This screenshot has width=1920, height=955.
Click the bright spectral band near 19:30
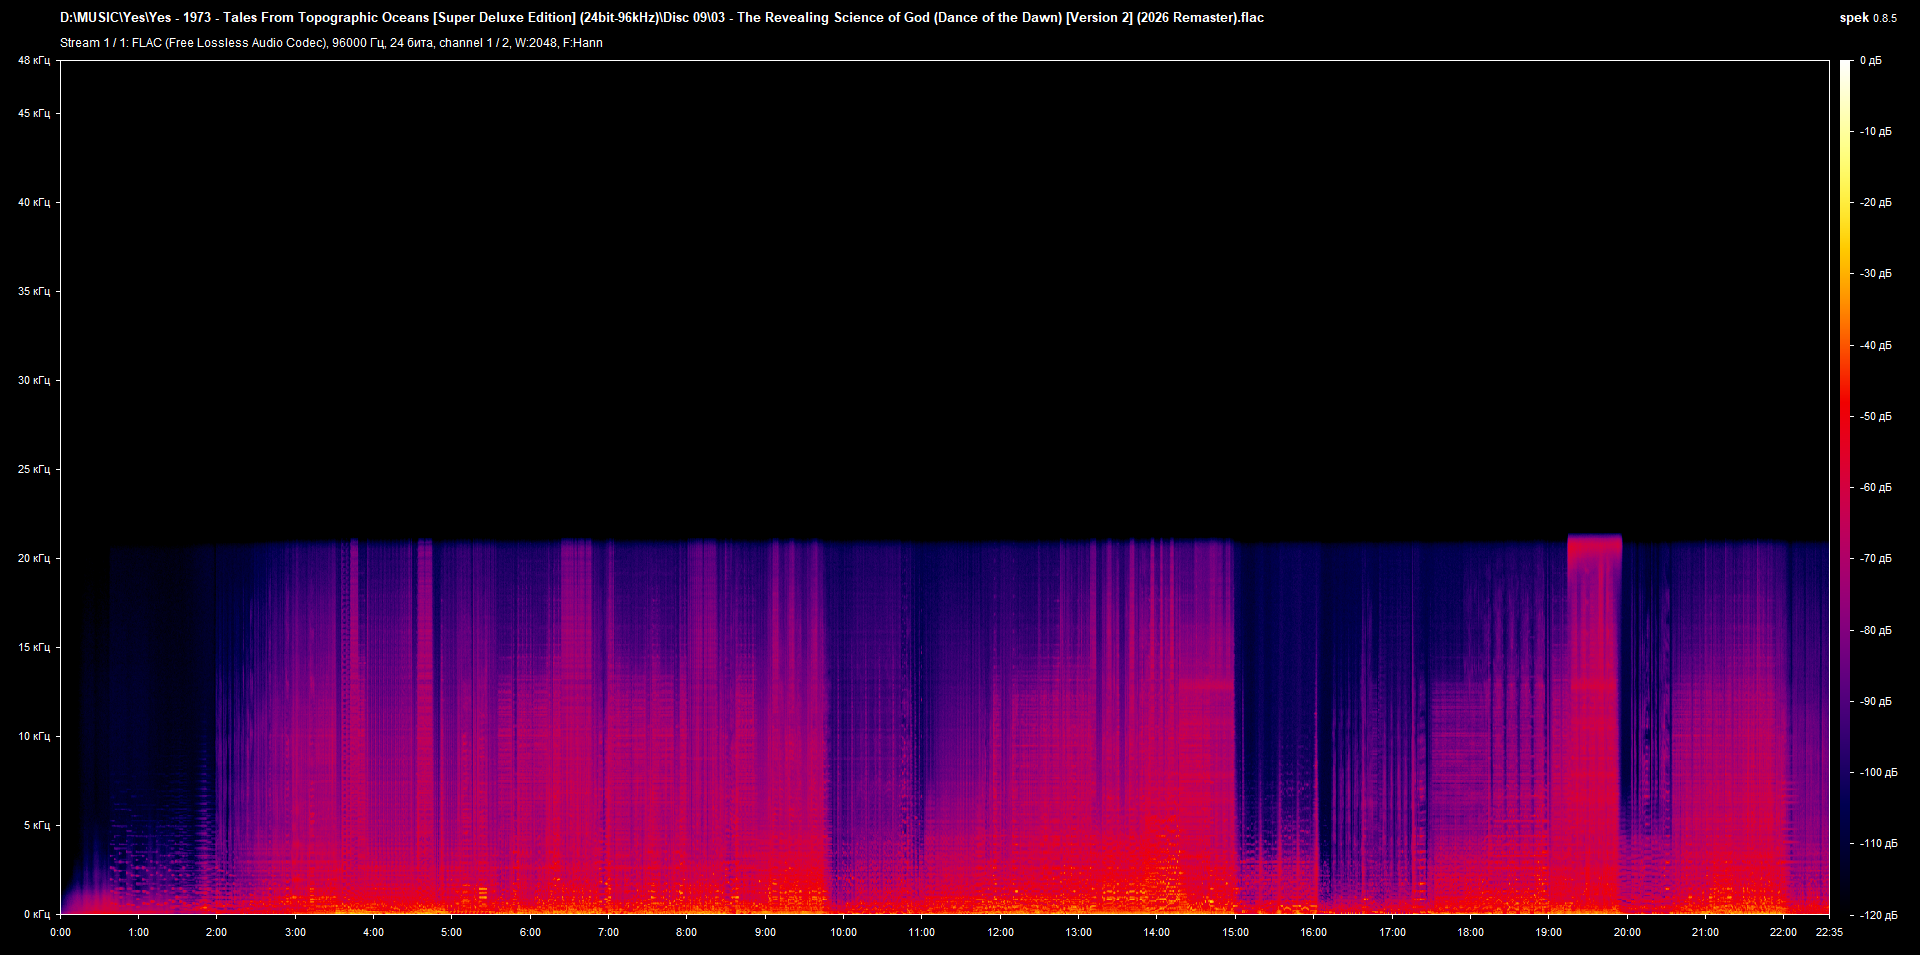[1594, 724]
